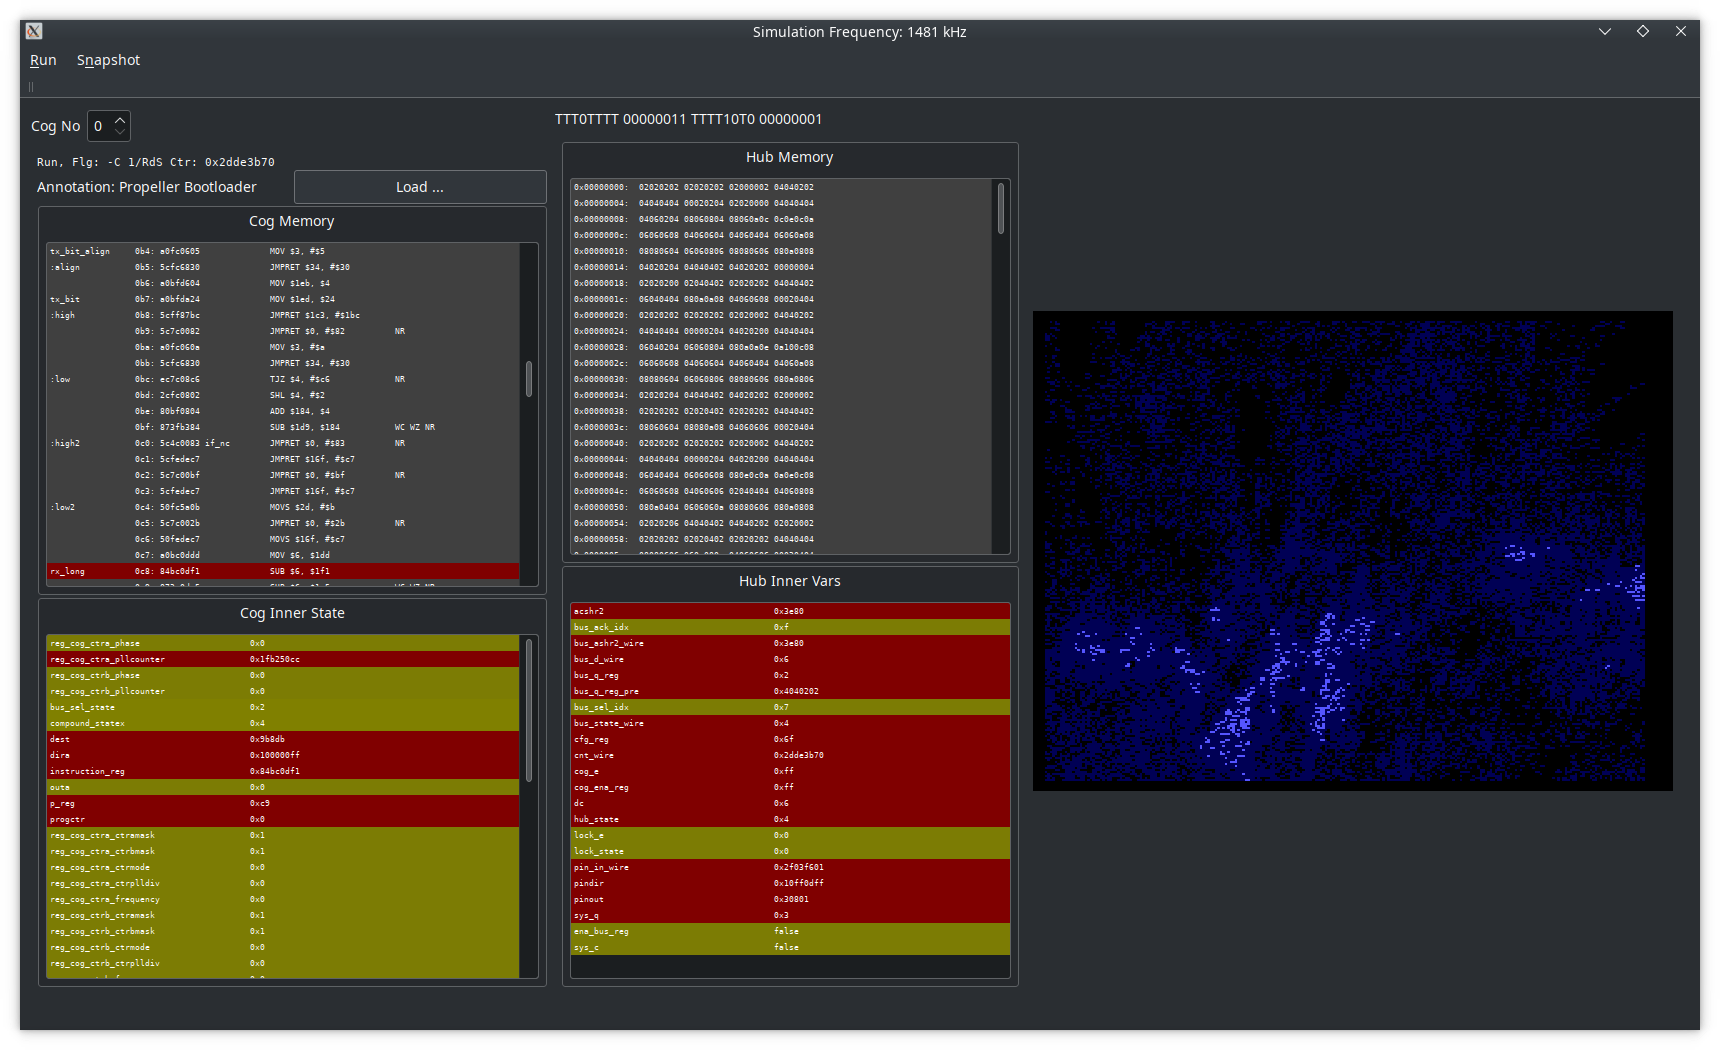The width and height of the screenshot is (1720, 1050).
Task: Maximize the simulator window with the diamond icon
Action: [x=1643, y=31]
